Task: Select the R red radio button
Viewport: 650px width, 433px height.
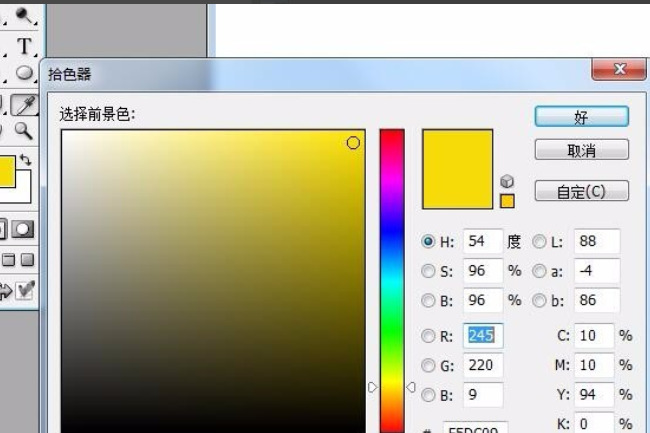Action: click(x=429, y=336)
